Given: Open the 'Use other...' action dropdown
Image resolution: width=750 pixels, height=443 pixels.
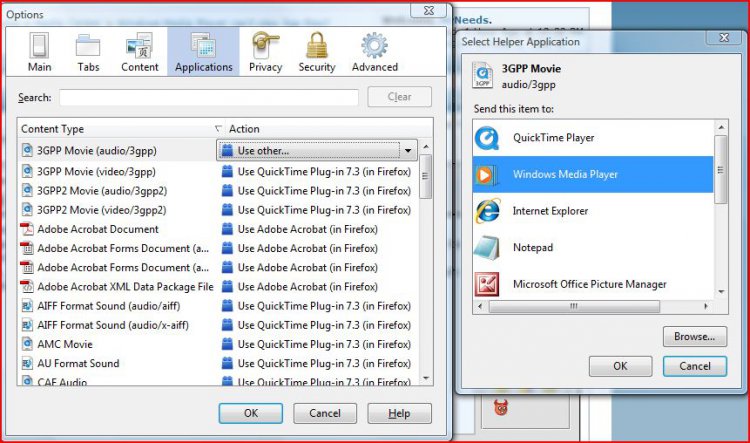Looking at the screenshot, I should coord(317,150).
